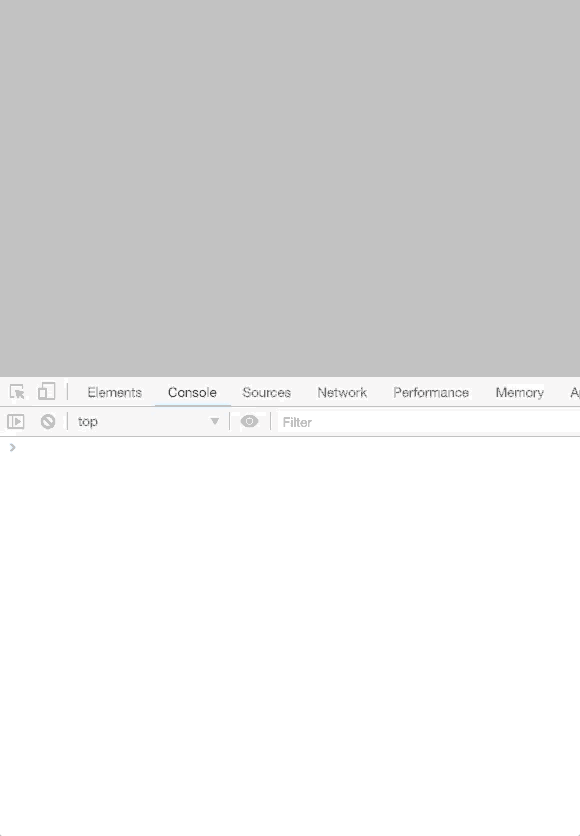The image size is (580, 836).
Task: Clear the console with the ban icon
Action: point(48,422)
